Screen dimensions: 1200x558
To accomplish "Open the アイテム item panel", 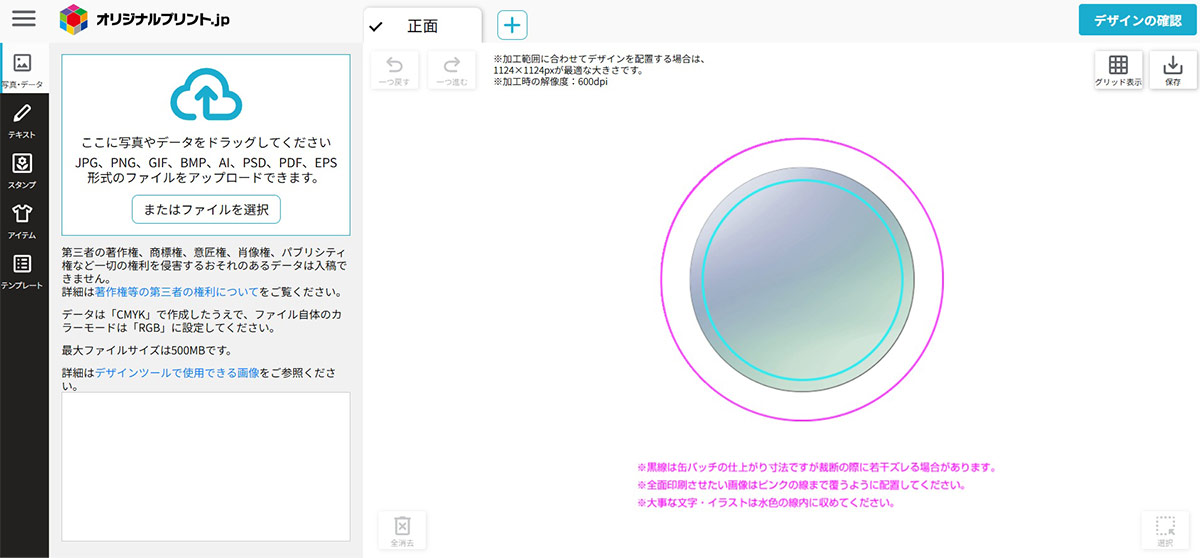I will point(23,221).
